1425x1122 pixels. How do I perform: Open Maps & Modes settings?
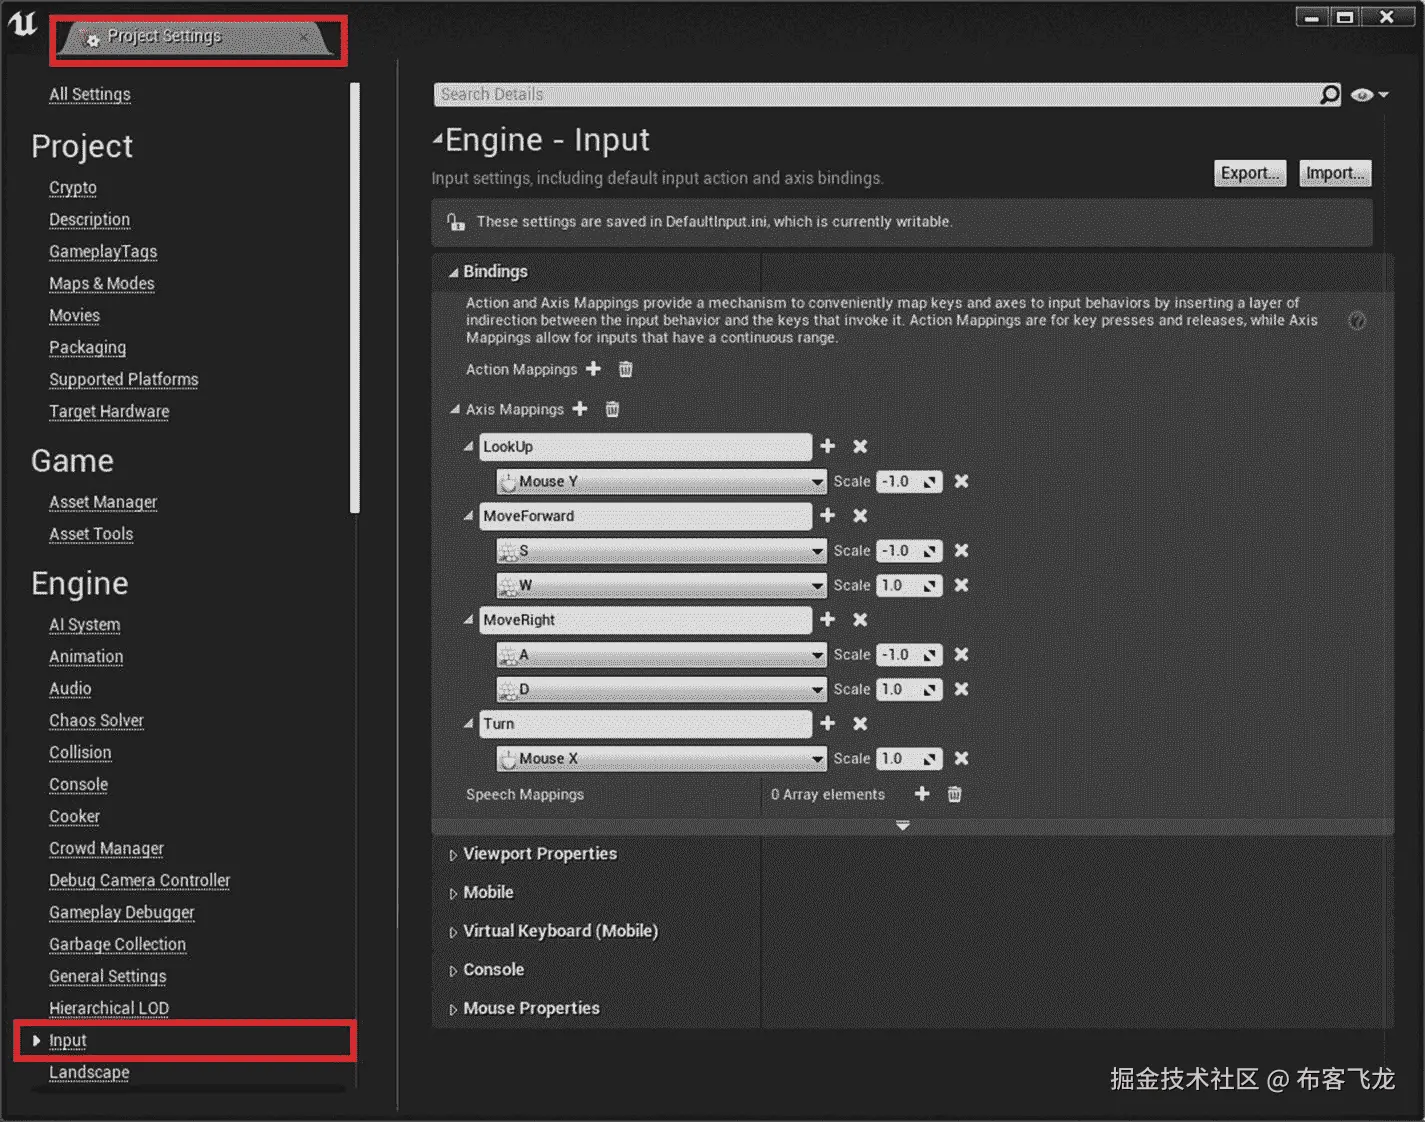(x=102, y=283)
